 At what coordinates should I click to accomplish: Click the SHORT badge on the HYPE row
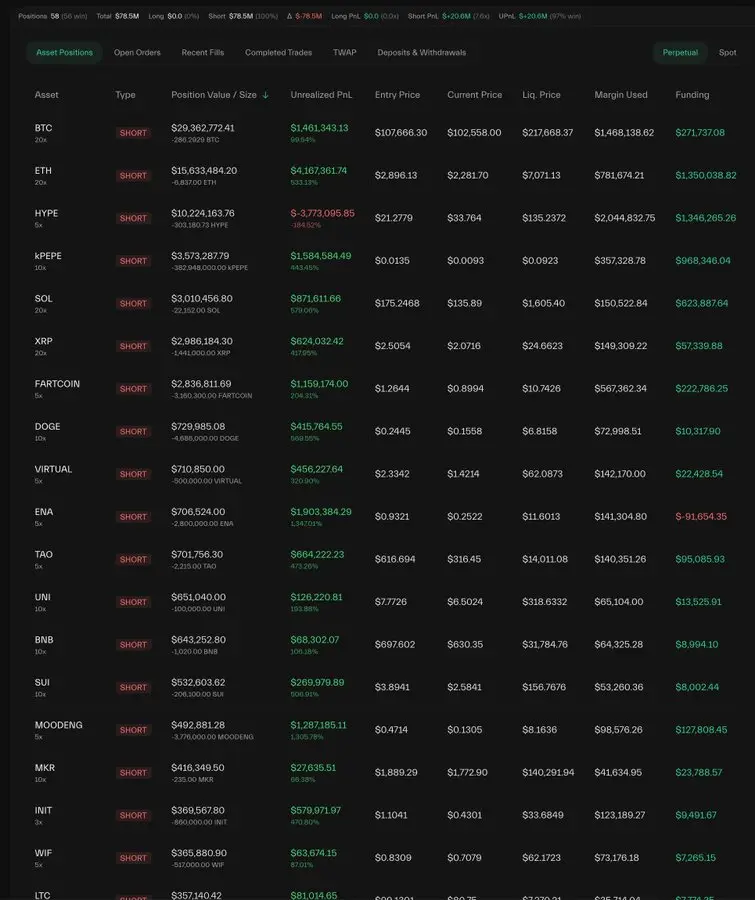pyautogui.click(x=131, y=218)
